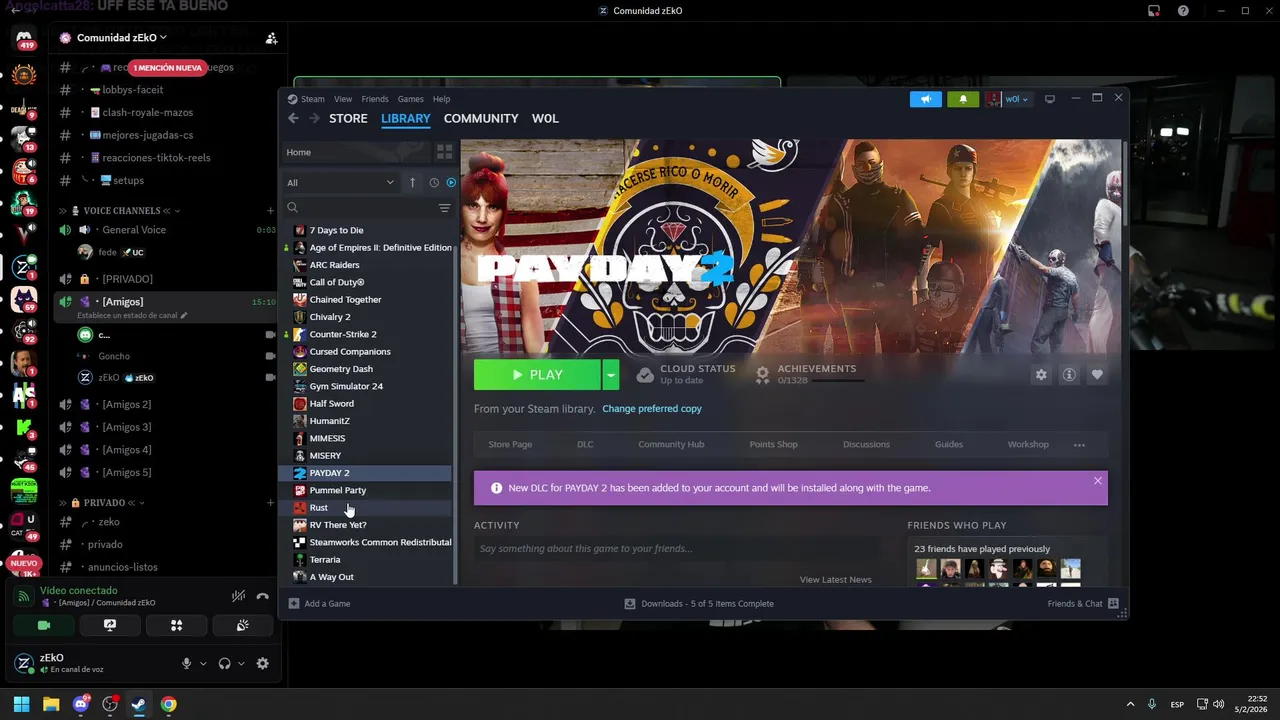Screen dimensions: 1280x720
Task: Open the Friends menu in Steam
Action: 375,99
